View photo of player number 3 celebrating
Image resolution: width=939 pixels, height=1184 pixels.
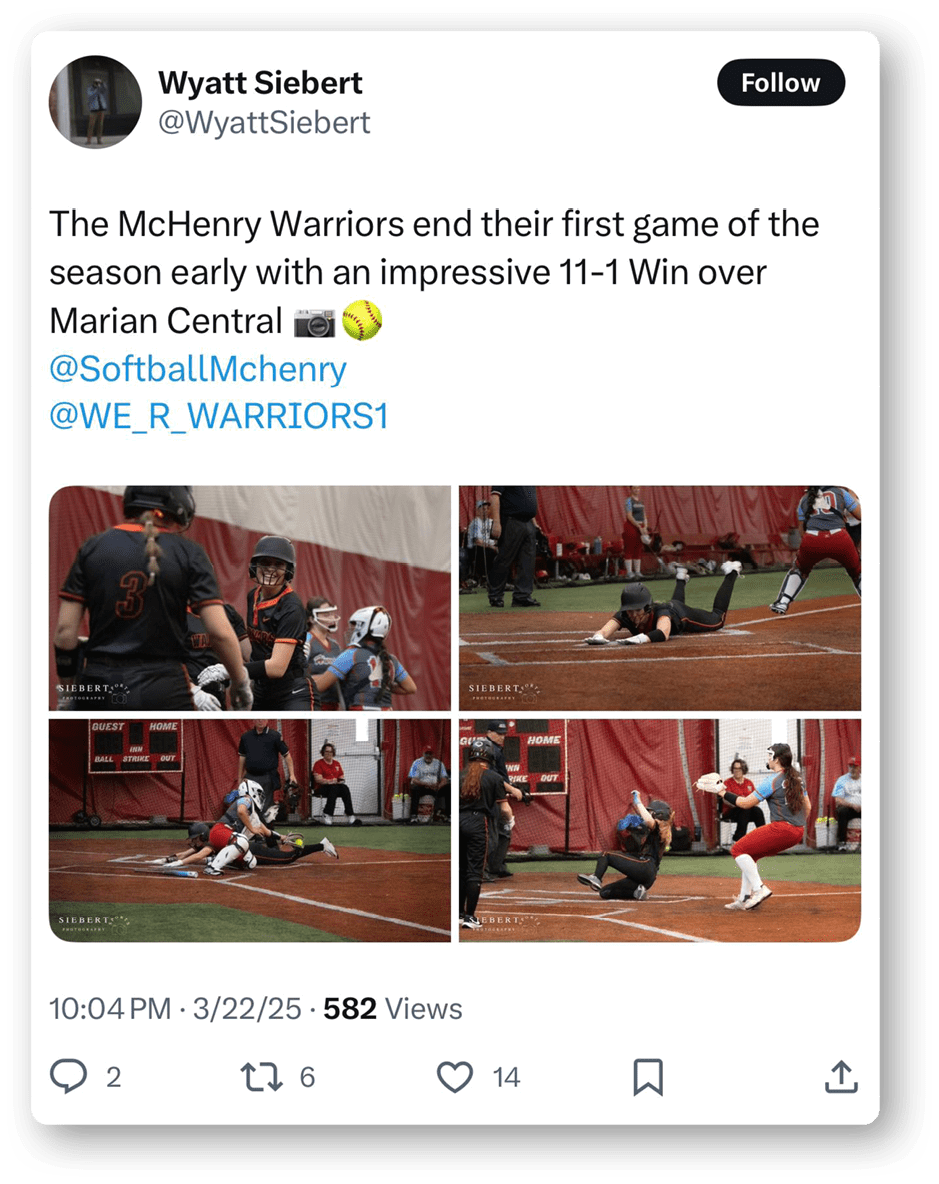pos(250,598)
